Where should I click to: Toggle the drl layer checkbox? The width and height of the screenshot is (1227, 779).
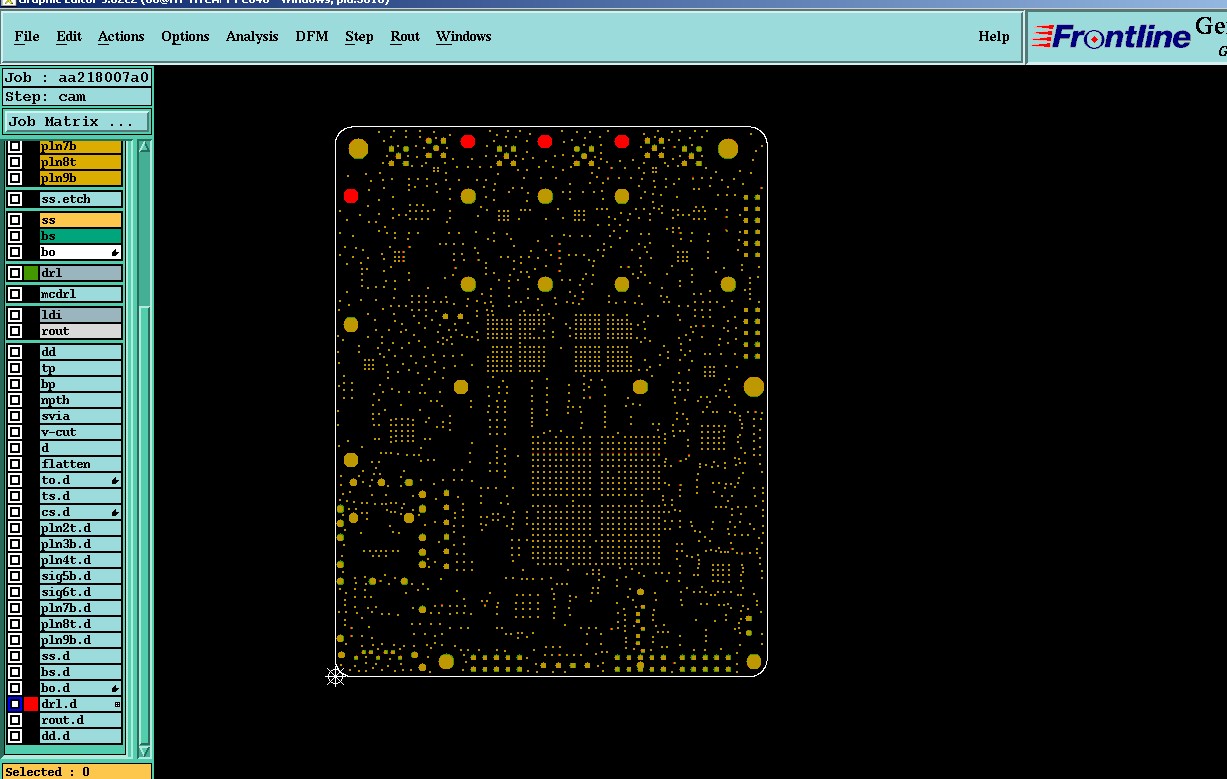tap(15, 273)
